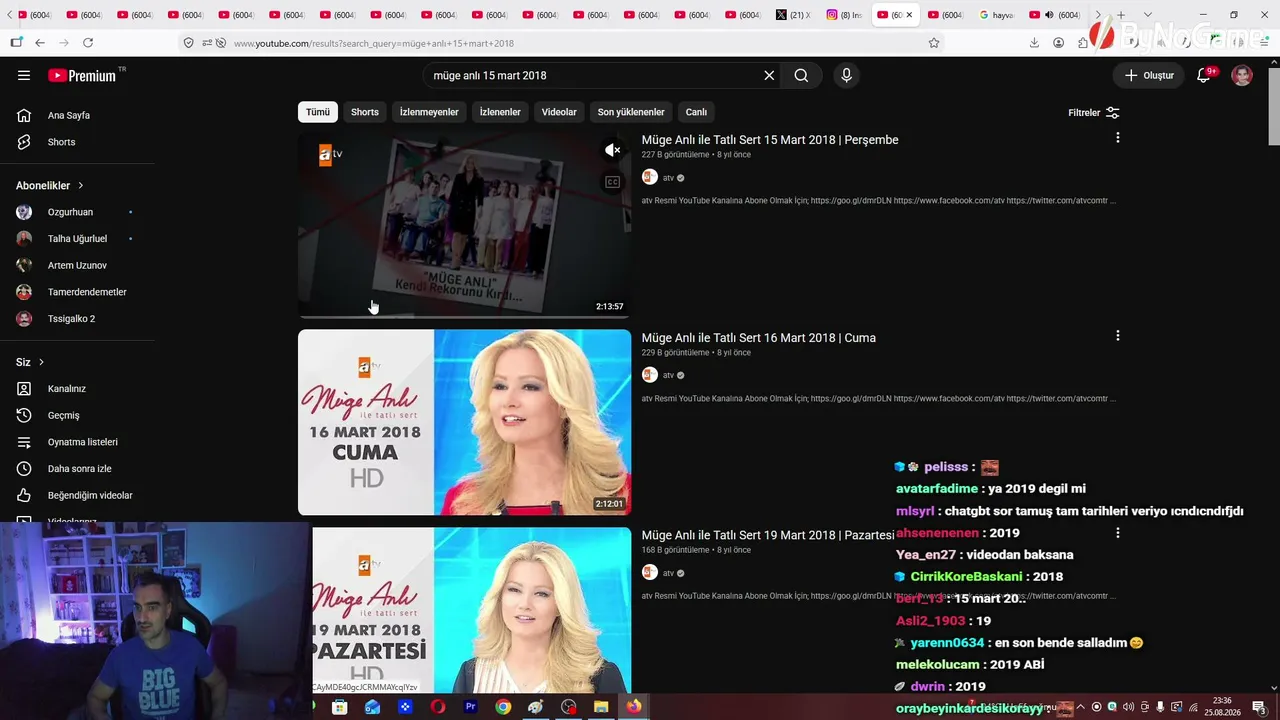The height and width of the screenshot is (720, 1280).
Task: Bookmark this page with the star icon
Action: coord(934,43)
